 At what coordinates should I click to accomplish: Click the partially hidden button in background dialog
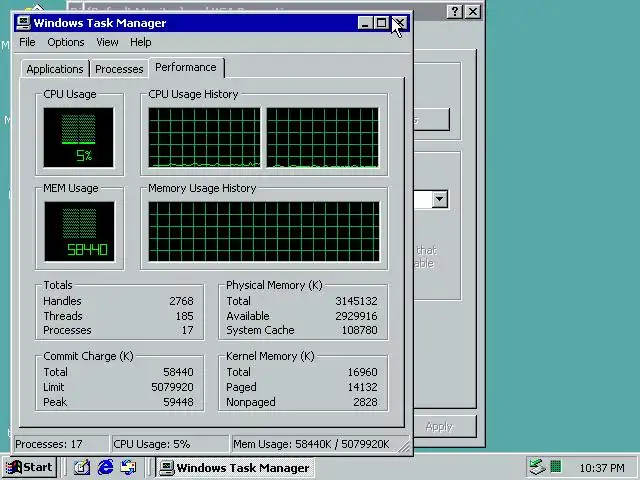click(x=432, y=120)
